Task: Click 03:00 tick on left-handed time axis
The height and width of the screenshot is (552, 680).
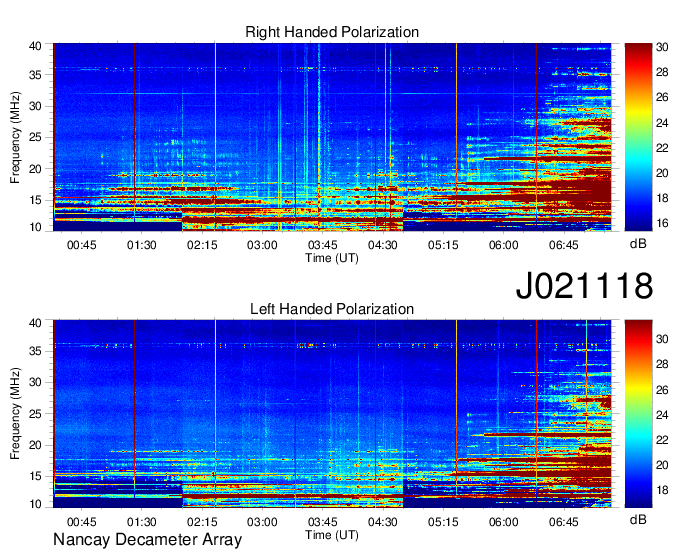Action: click(x=262, y=522)
